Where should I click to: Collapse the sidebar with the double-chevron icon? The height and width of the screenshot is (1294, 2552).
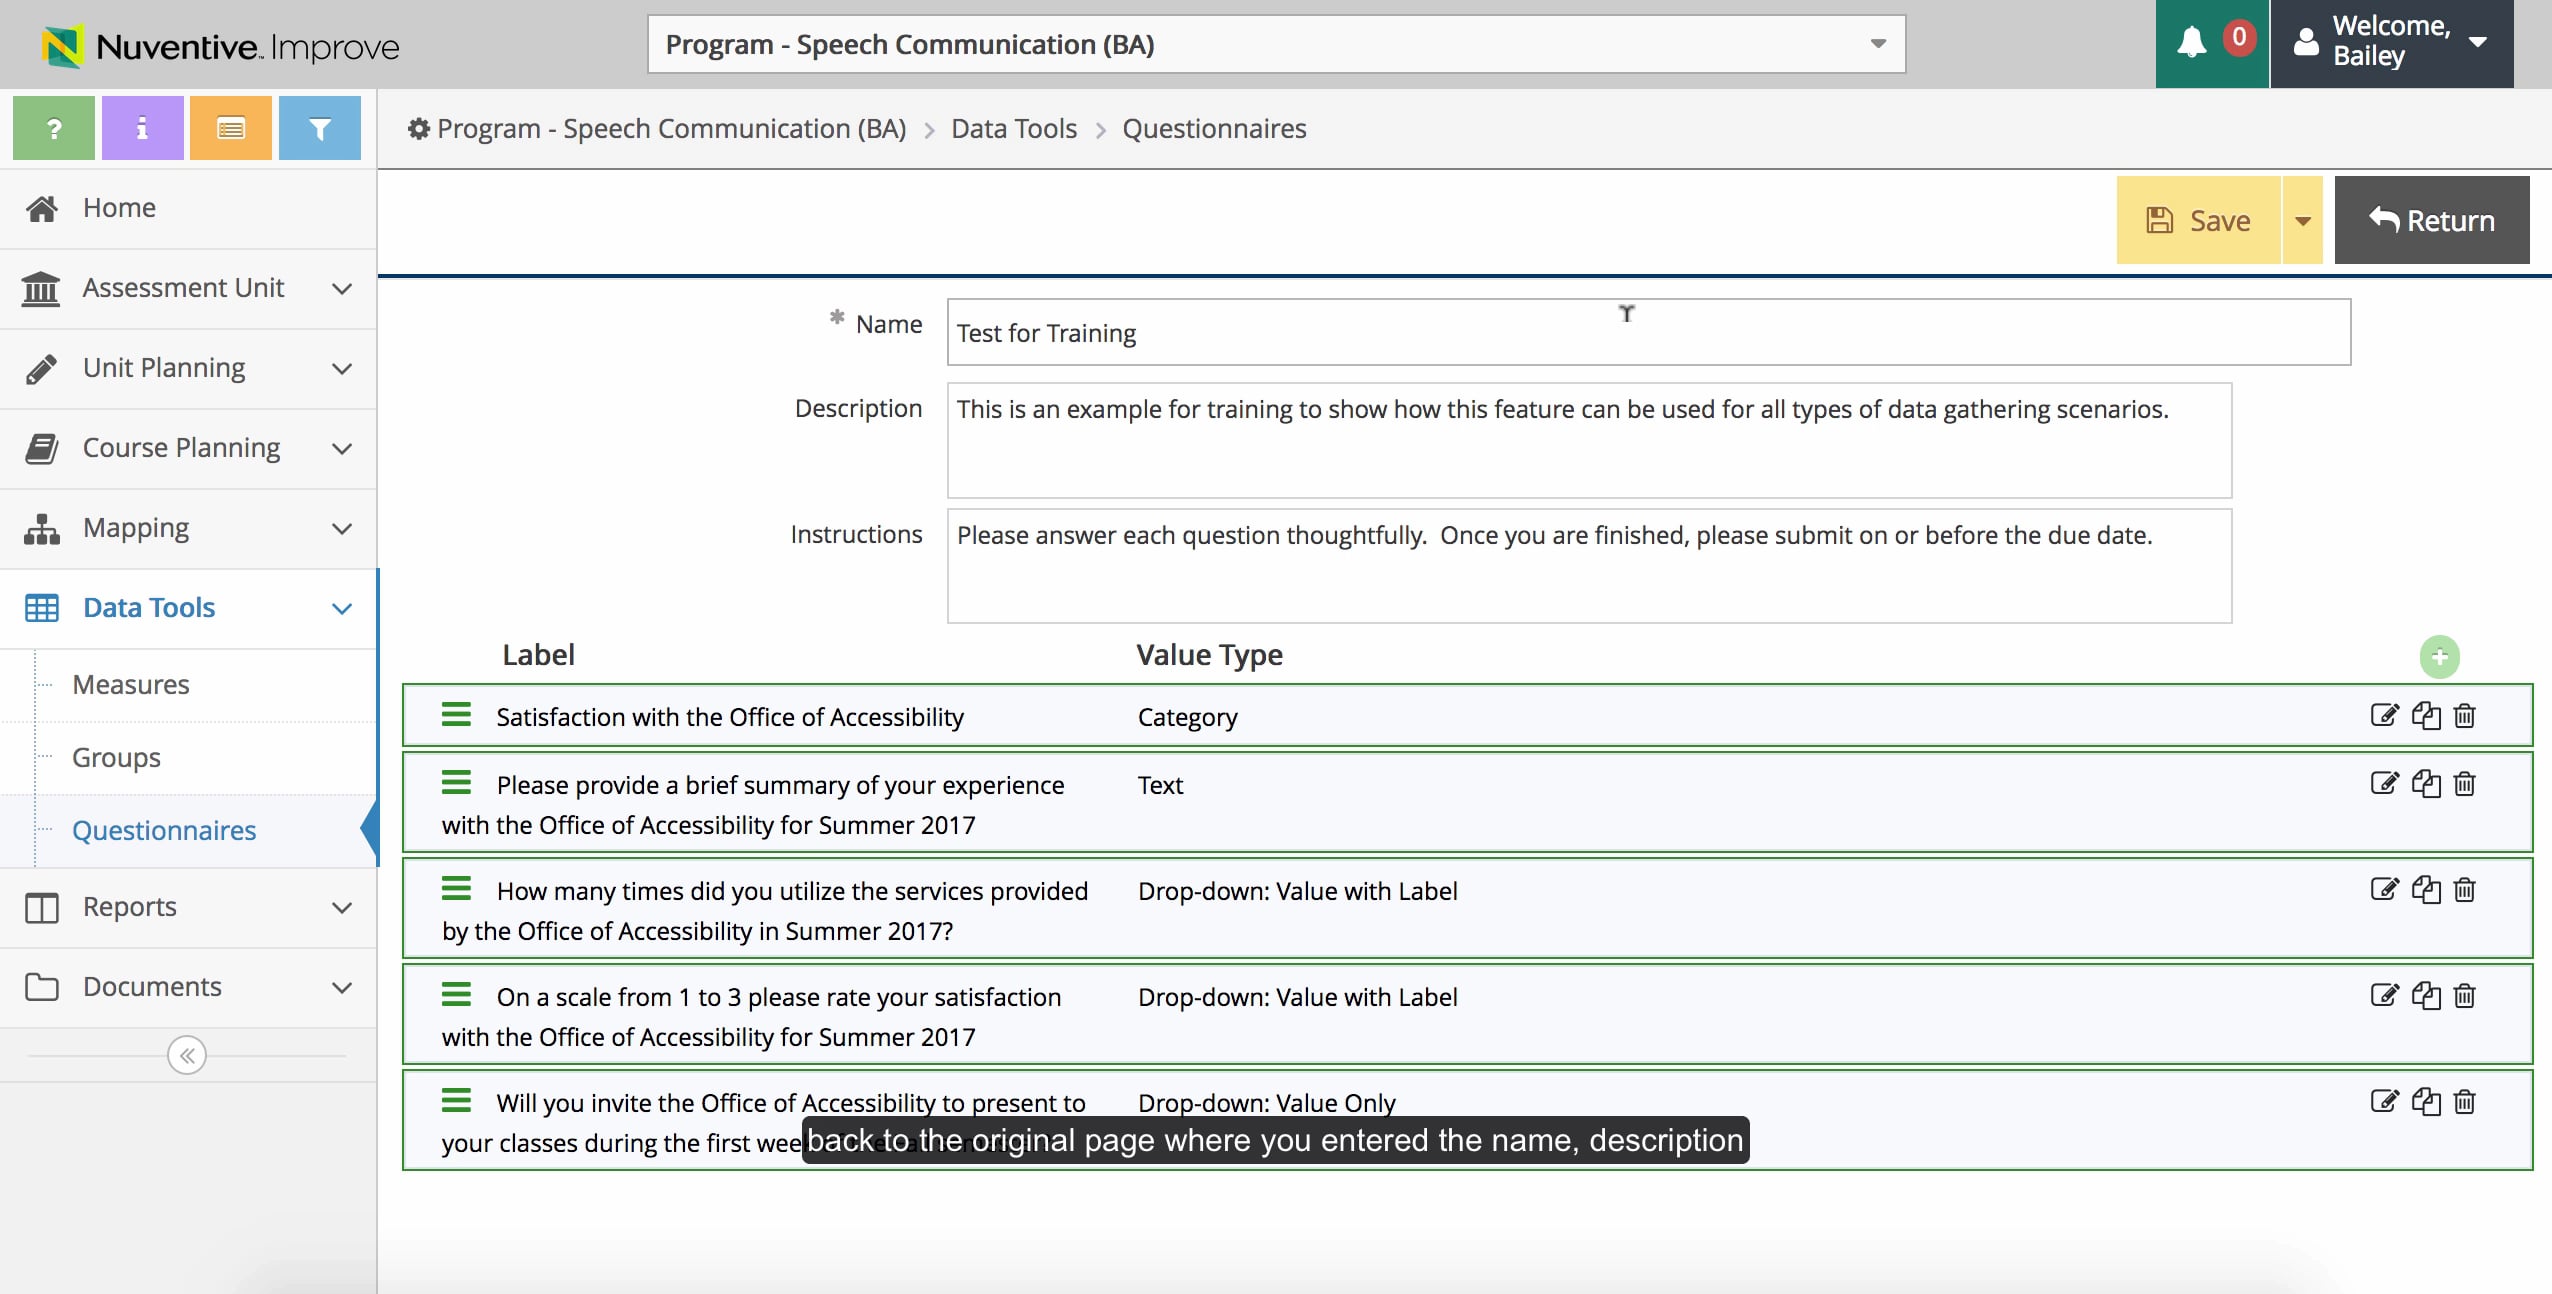(x=186, y=1054)
